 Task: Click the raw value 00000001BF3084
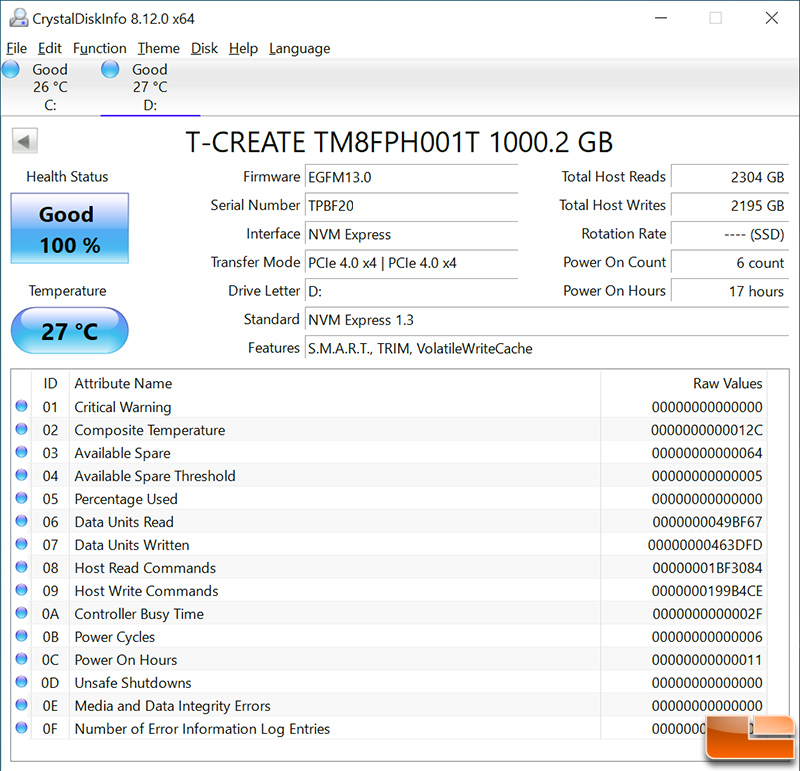click(x=707, y=568)
